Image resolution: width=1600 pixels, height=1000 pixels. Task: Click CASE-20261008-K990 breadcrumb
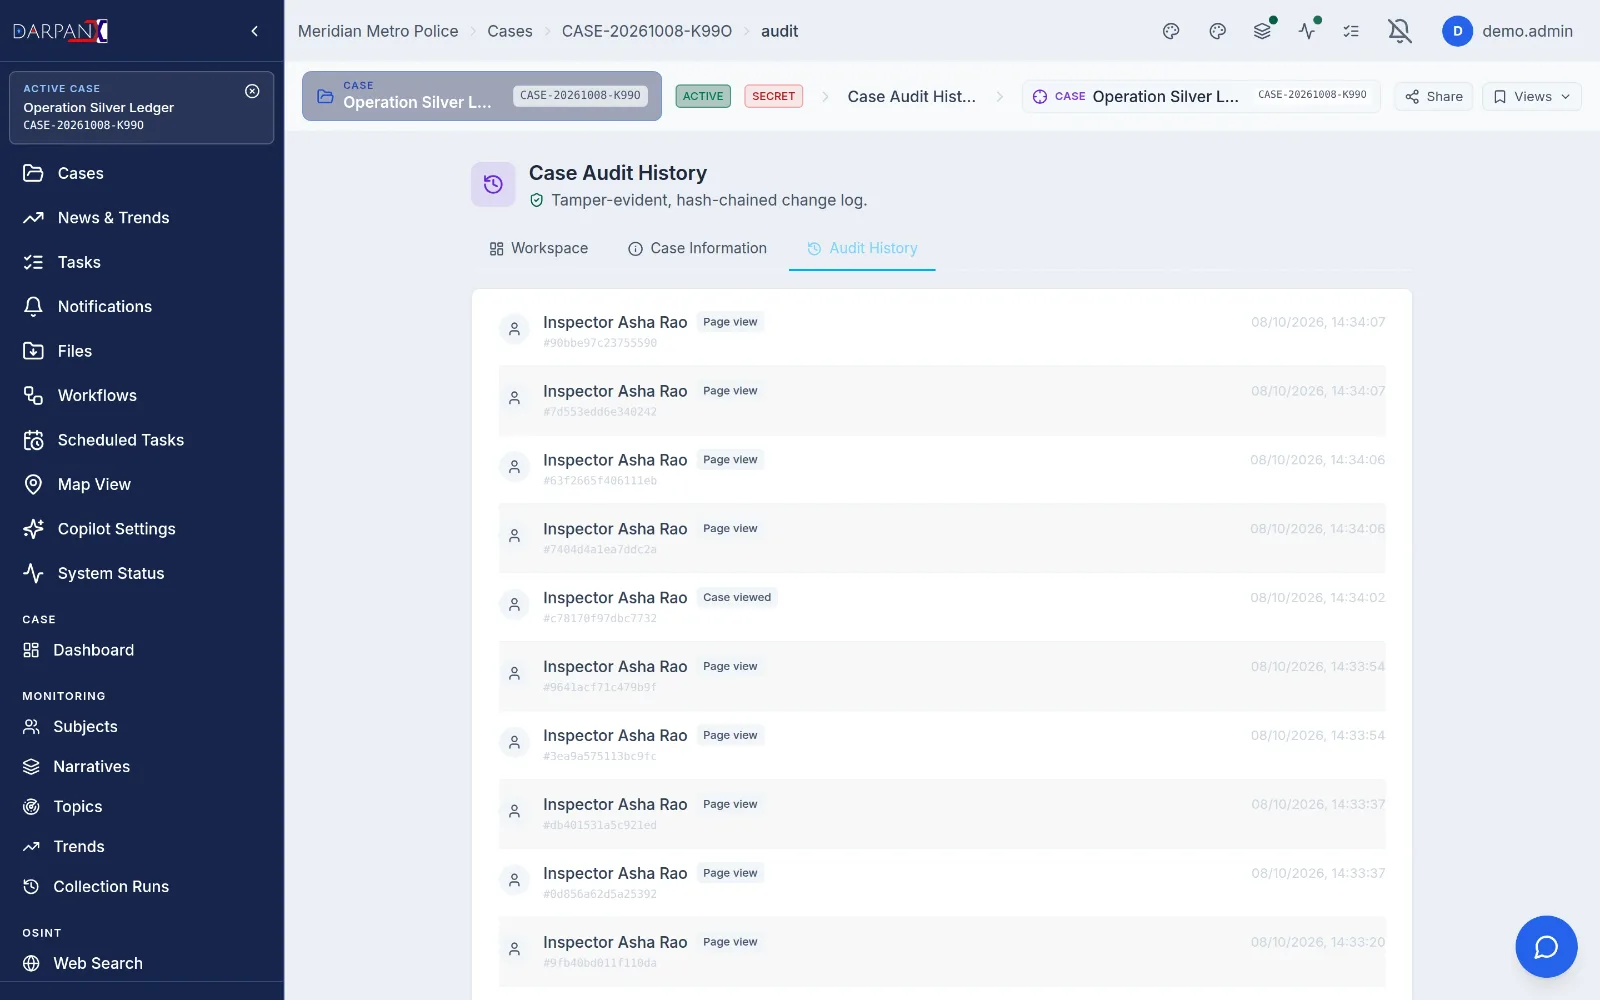(x=647, y=31)
